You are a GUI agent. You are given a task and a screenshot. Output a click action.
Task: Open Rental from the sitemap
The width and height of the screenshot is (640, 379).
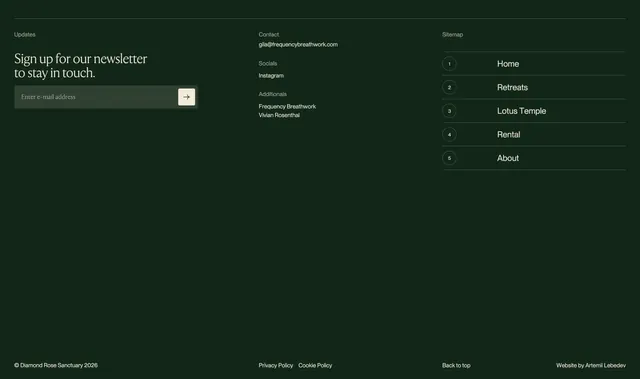point(509,135)
